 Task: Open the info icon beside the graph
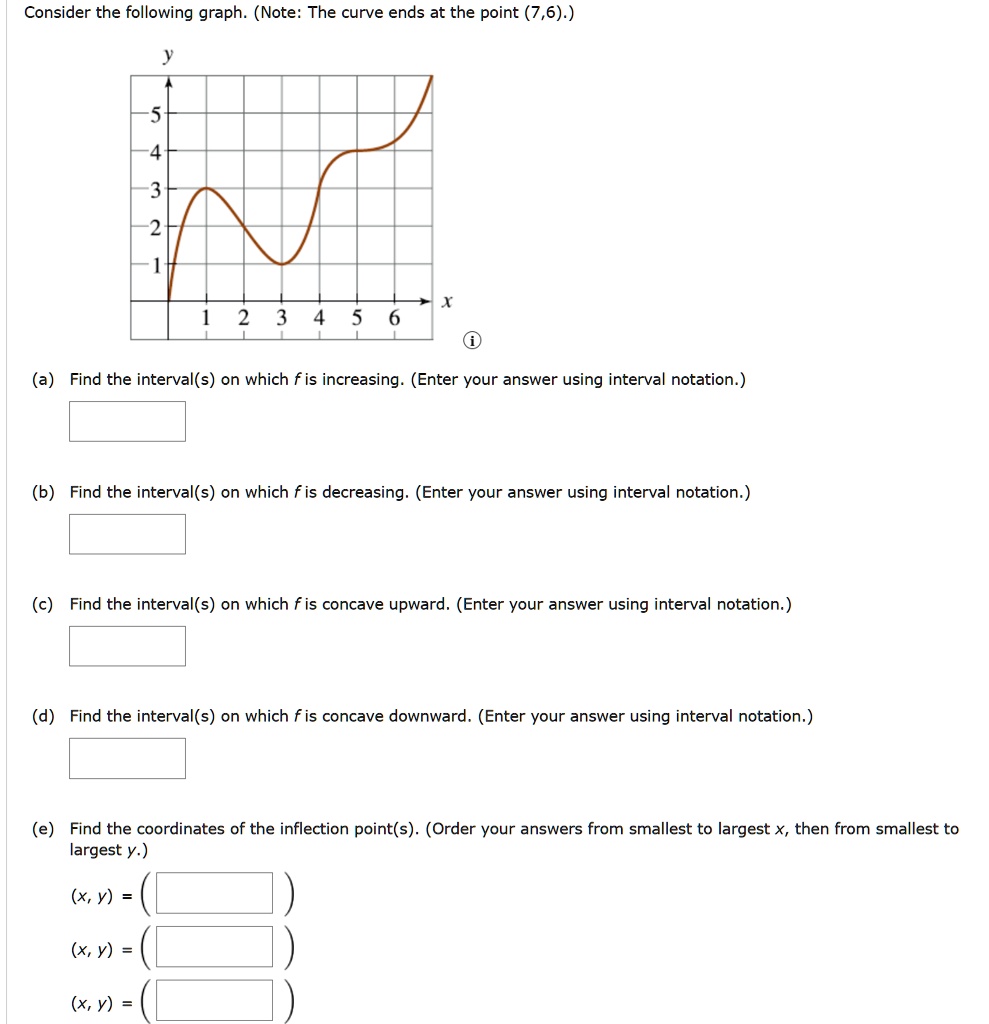472,340
